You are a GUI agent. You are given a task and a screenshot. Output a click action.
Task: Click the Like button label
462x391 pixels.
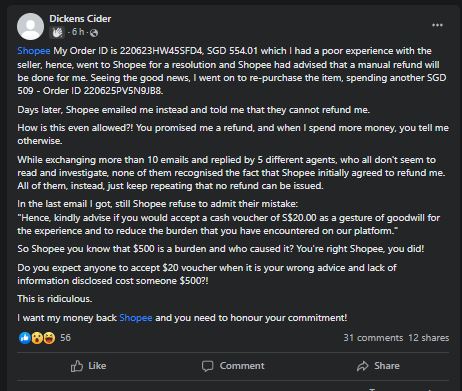click(97, 366)
